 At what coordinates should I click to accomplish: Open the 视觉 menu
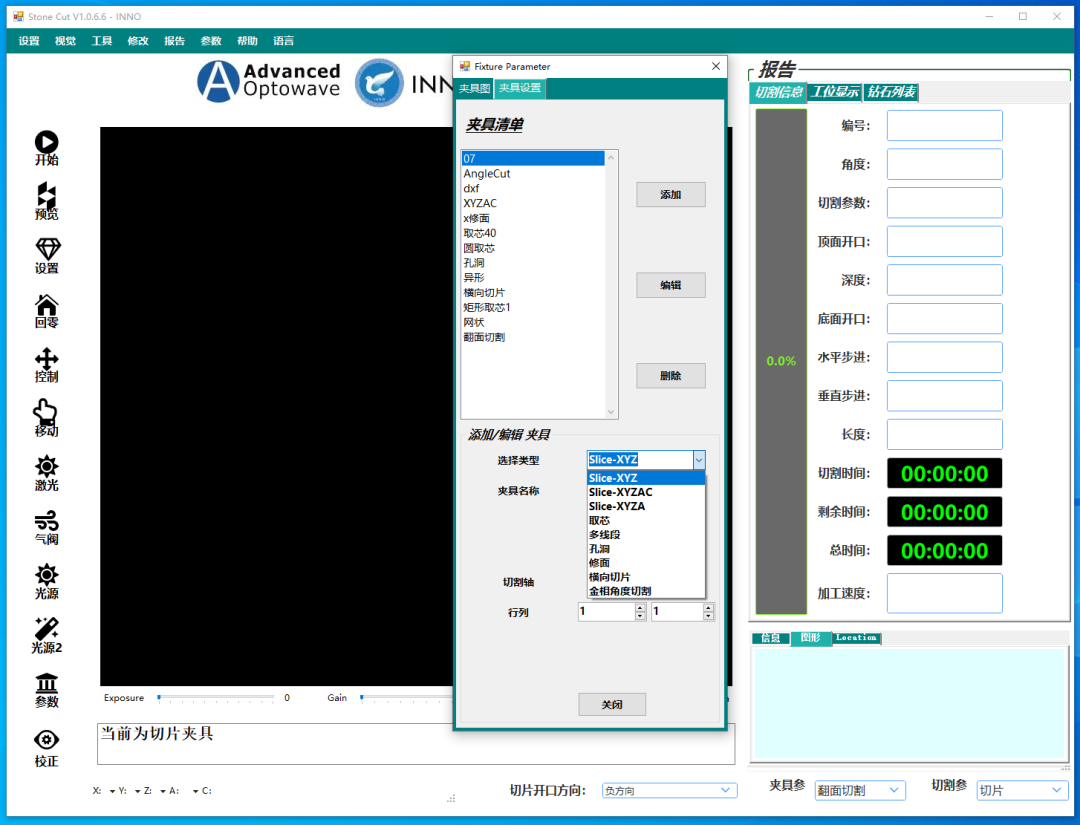(x=65, y=41)
